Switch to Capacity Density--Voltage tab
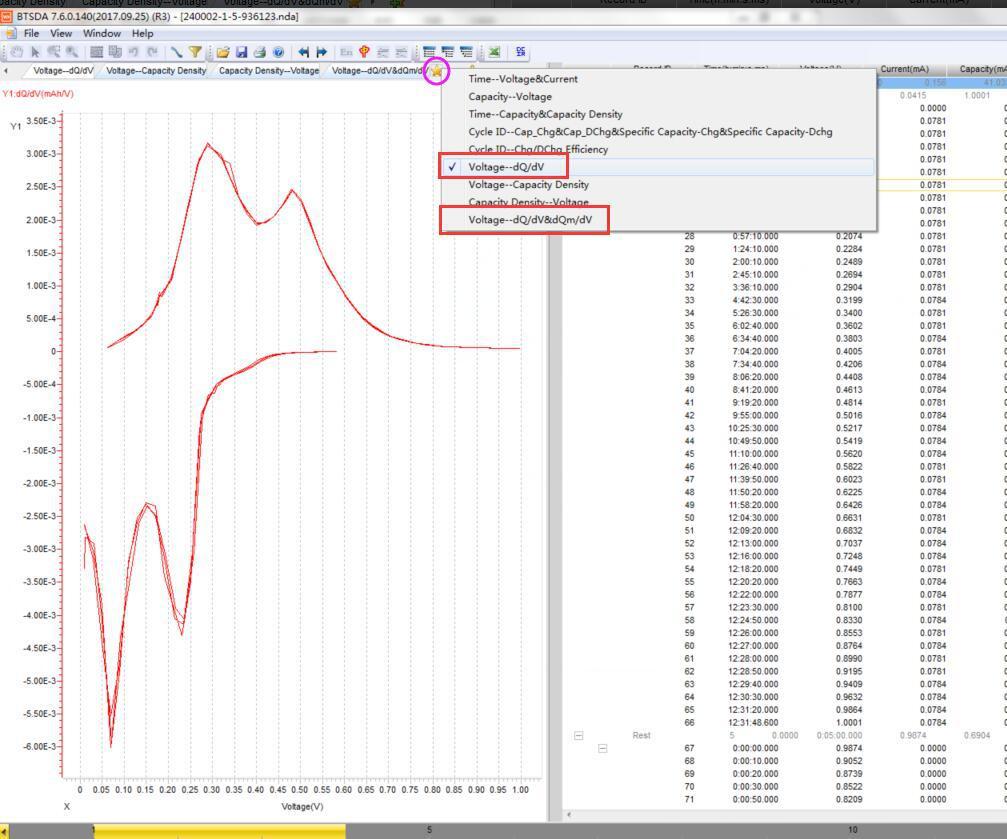 (x=269, y=71)
